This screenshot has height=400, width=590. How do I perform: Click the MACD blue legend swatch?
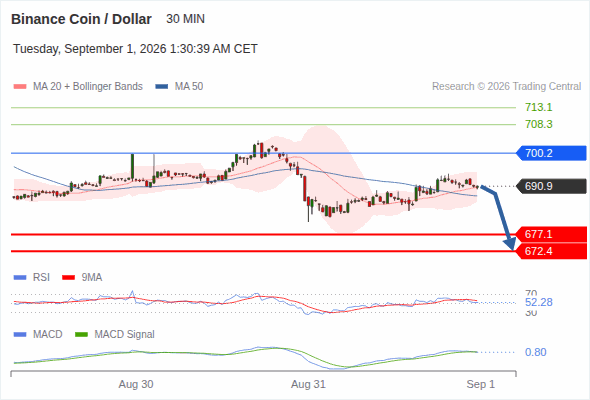[x=20, y=335]
